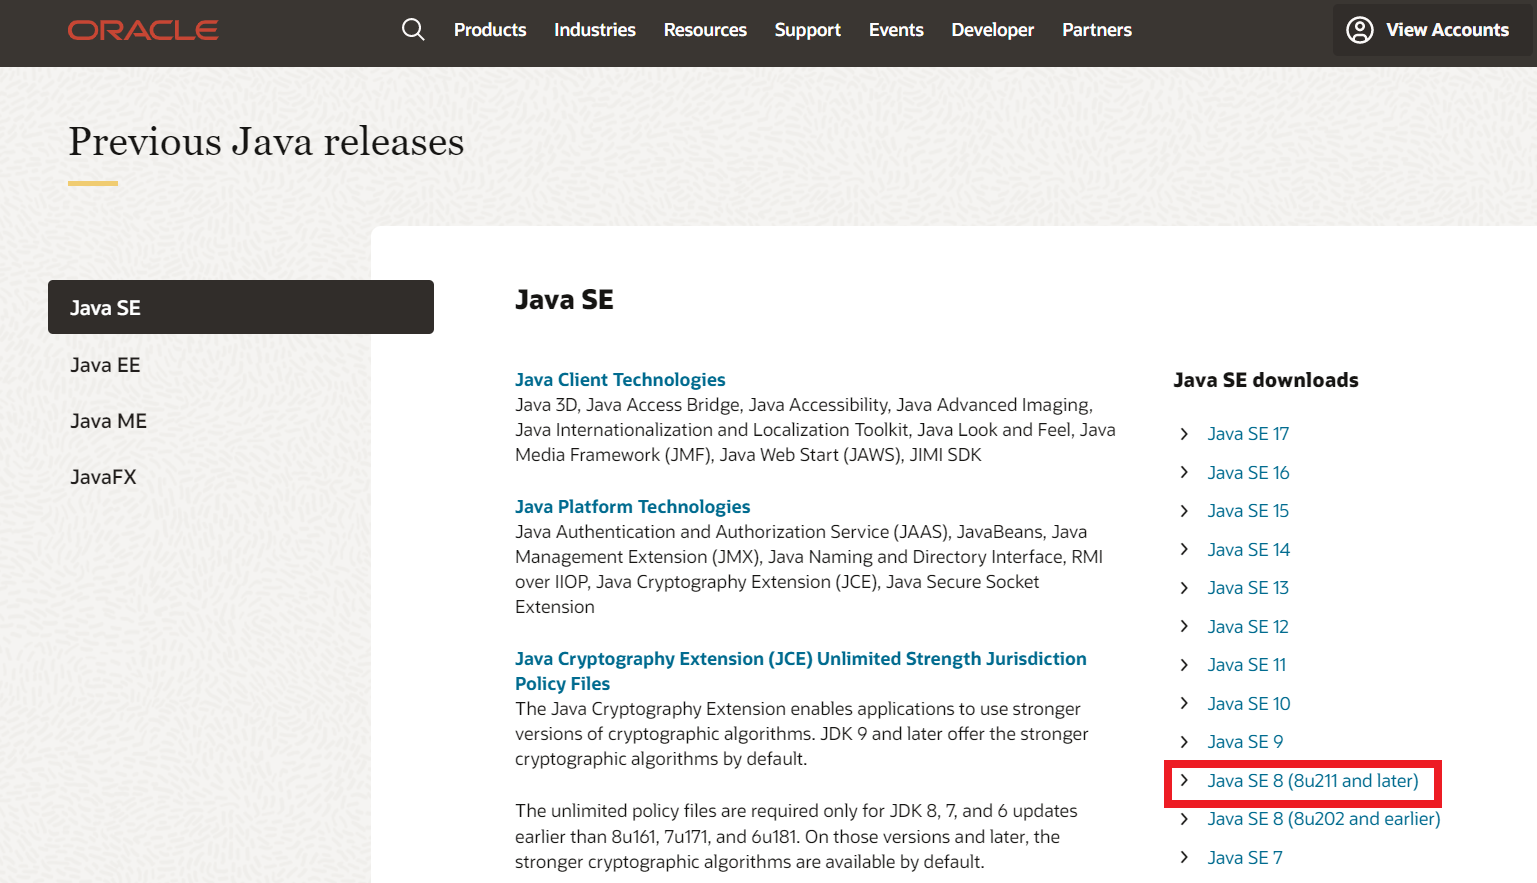Open the Java SE 15 download link

[1248, 511]
